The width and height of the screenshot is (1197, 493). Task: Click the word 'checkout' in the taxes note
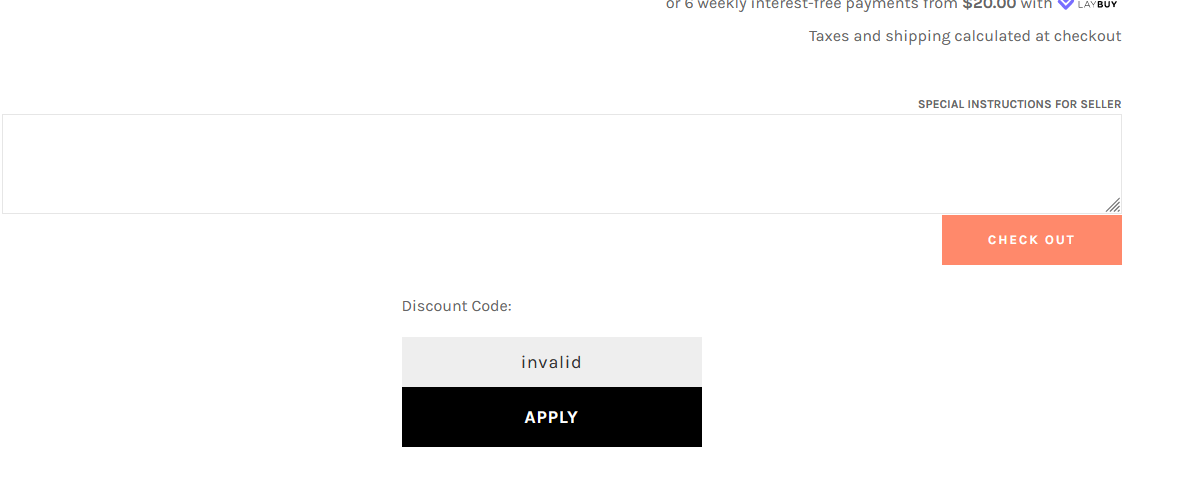click(x=1088, y=36)
